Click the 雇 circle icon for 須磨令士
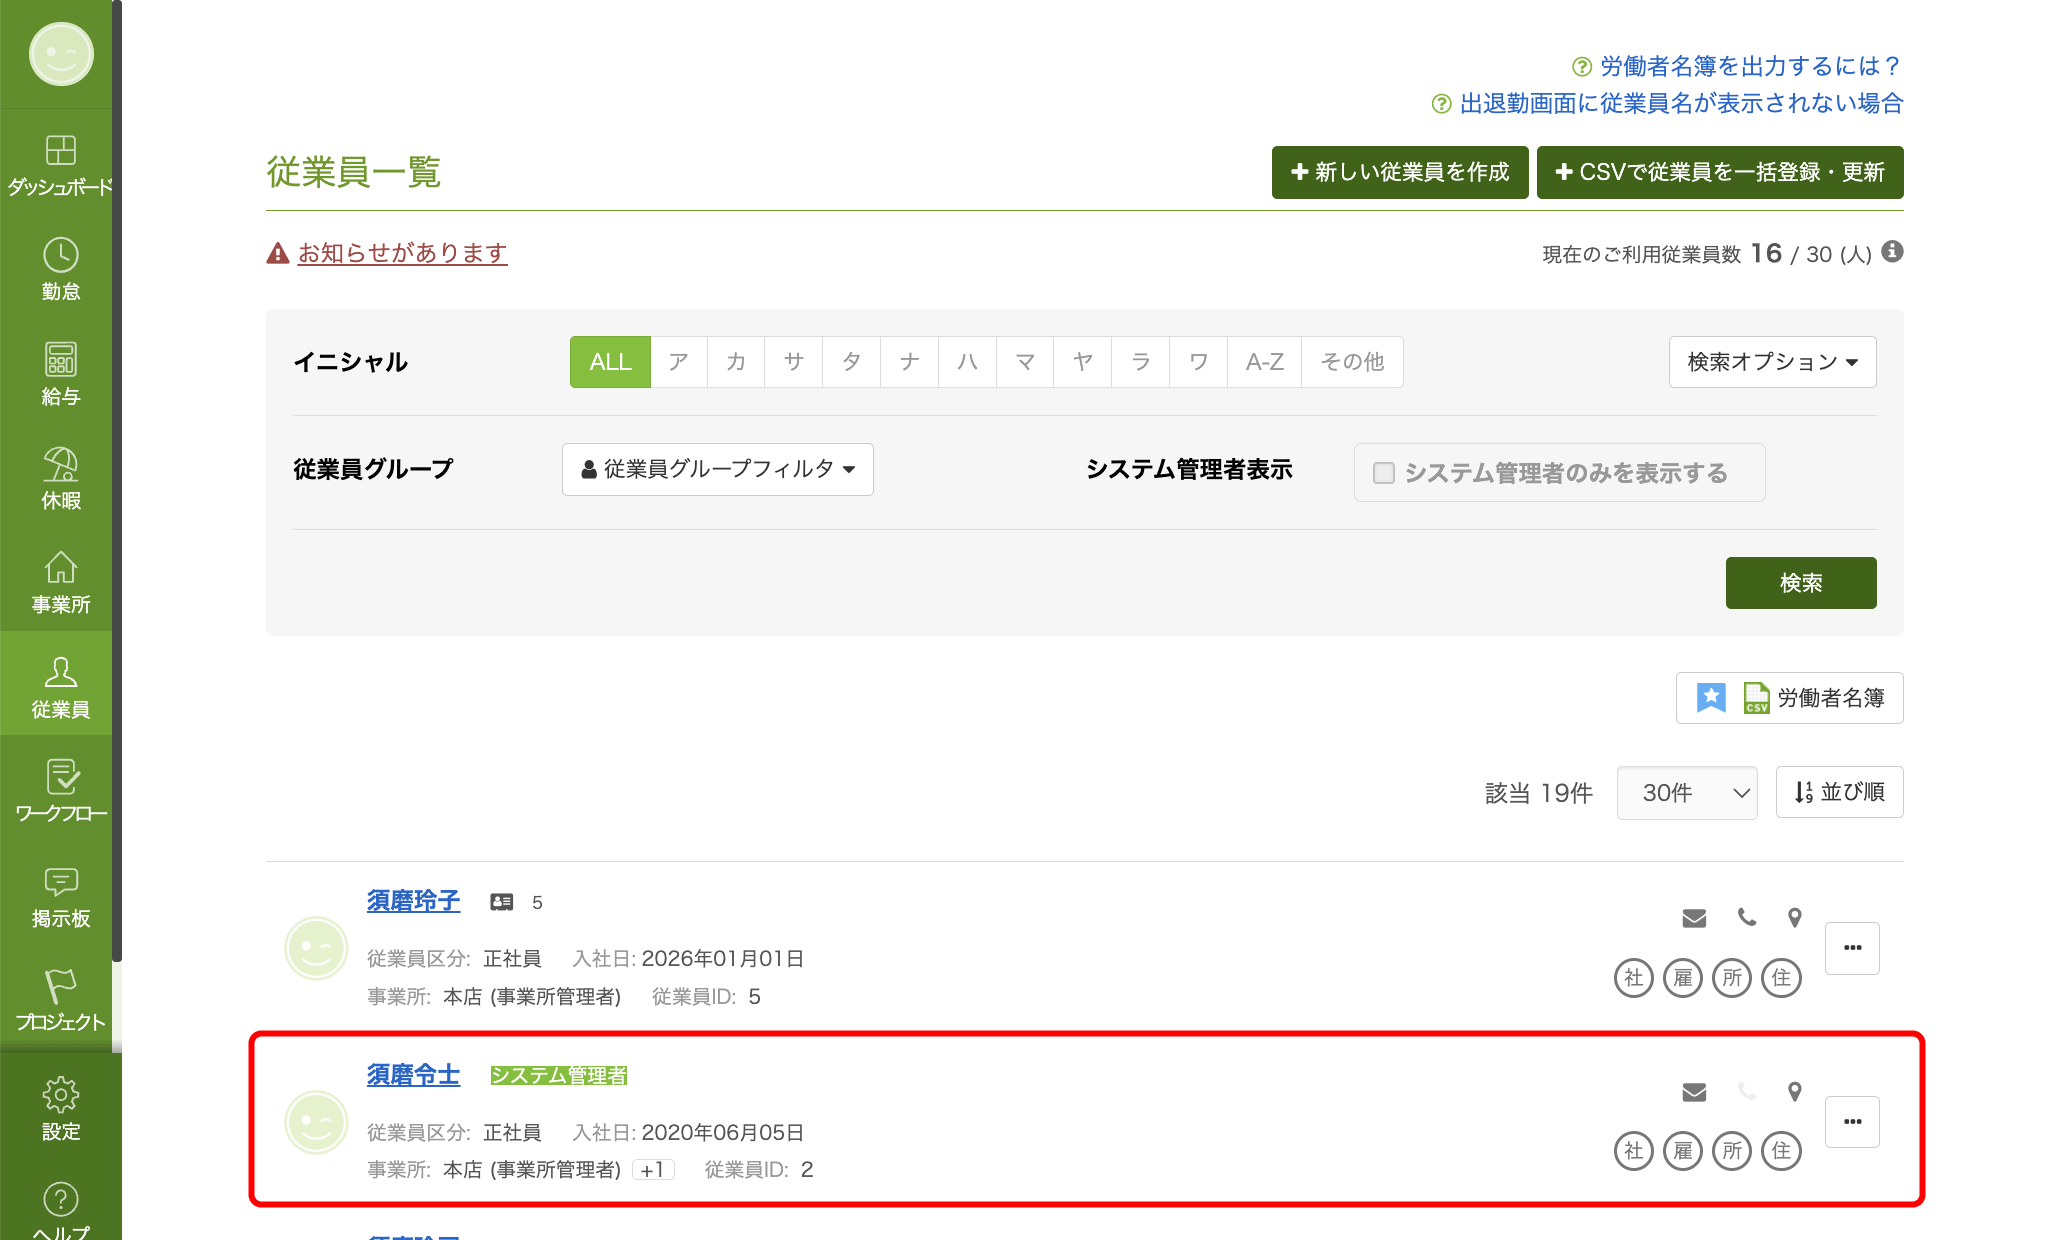Screen dimensions: 2048x1240 pos(1683,1151)
